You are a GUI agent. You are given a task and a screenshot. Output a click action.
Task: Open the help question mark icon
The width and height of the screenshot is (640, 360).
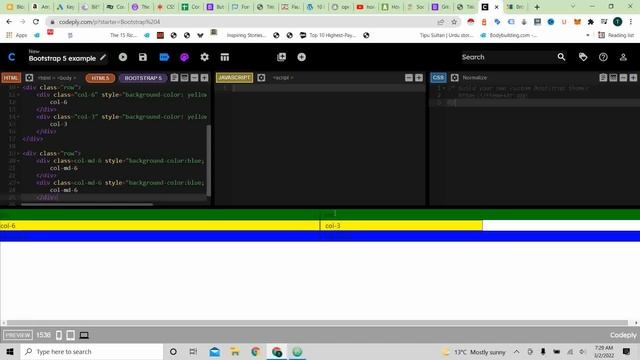[x=603, y=57]
